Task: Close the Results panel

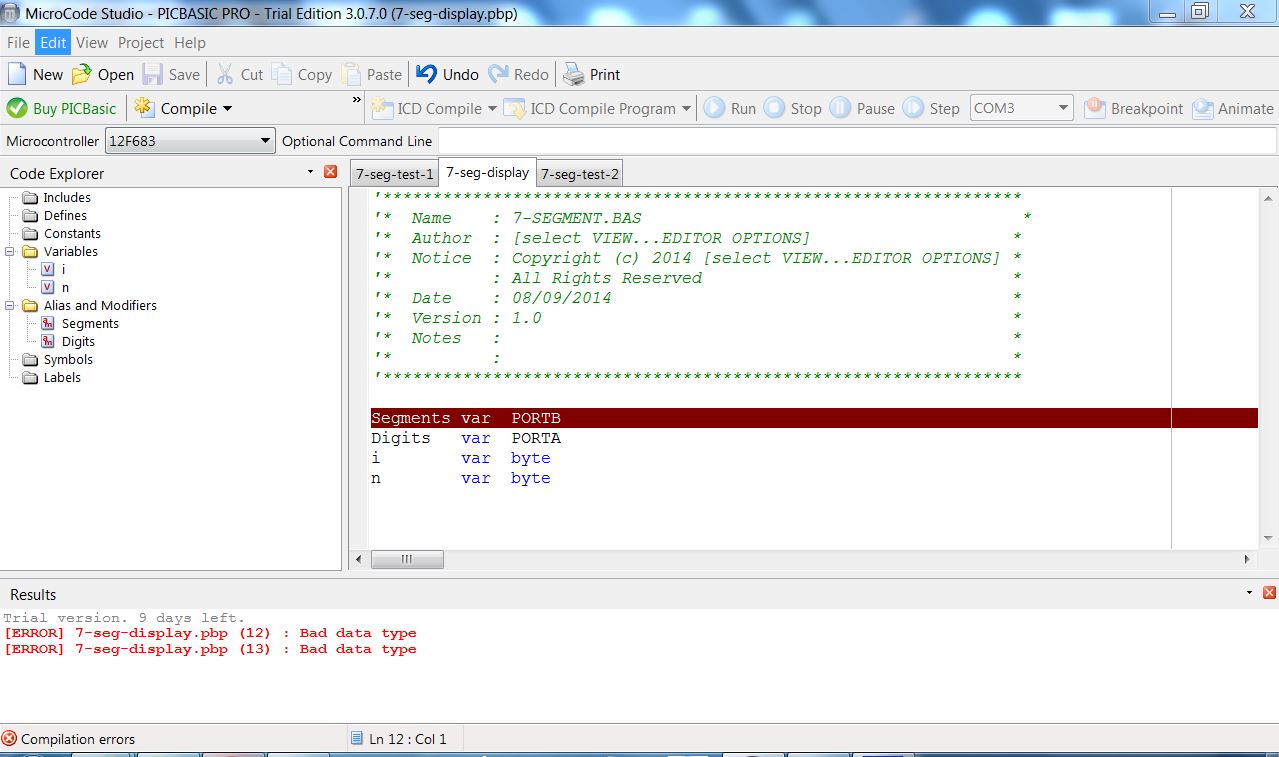Action: [1269, 593]
